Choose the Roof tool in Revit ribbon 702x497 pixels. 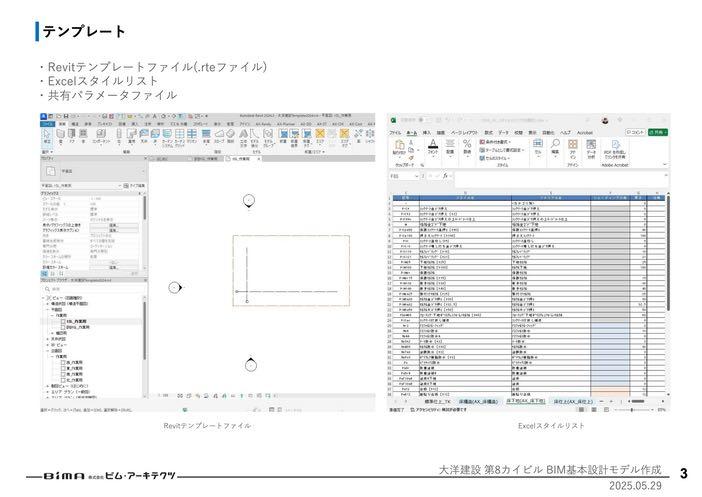coord(132,136)
